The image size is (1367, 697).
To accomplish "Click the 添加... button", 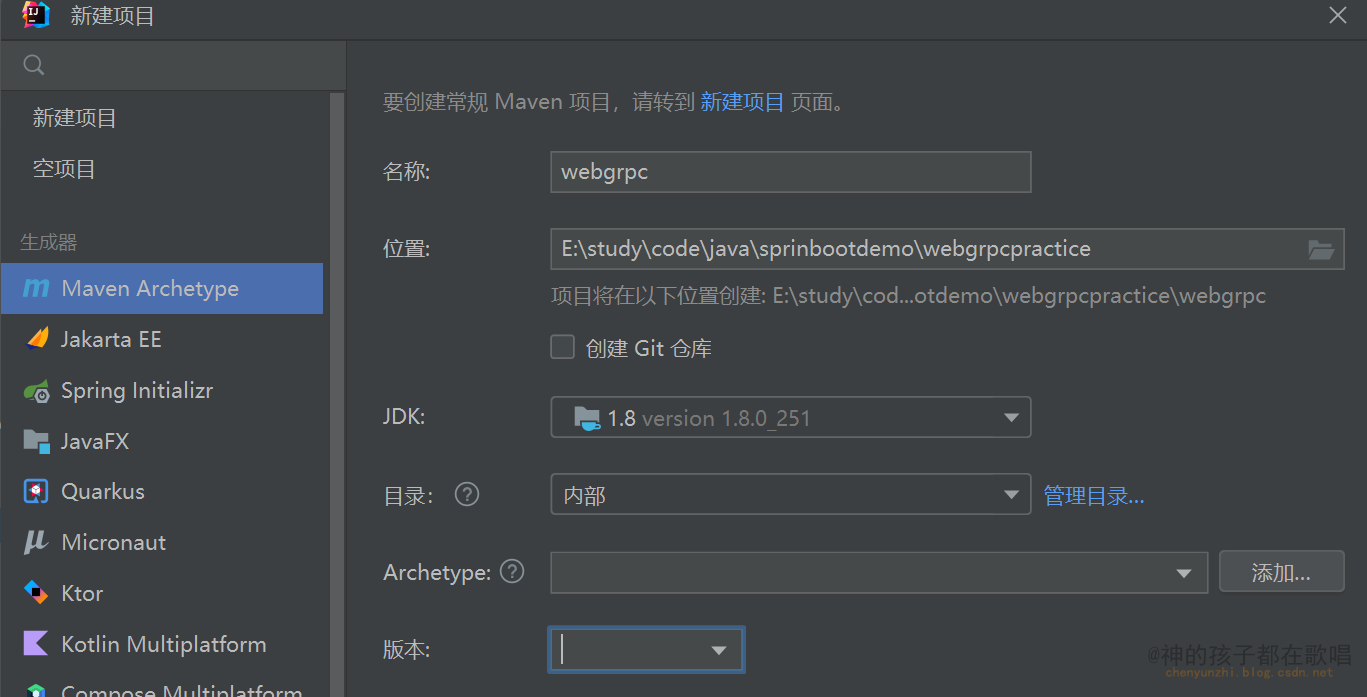I will [x=1281, y=572].
